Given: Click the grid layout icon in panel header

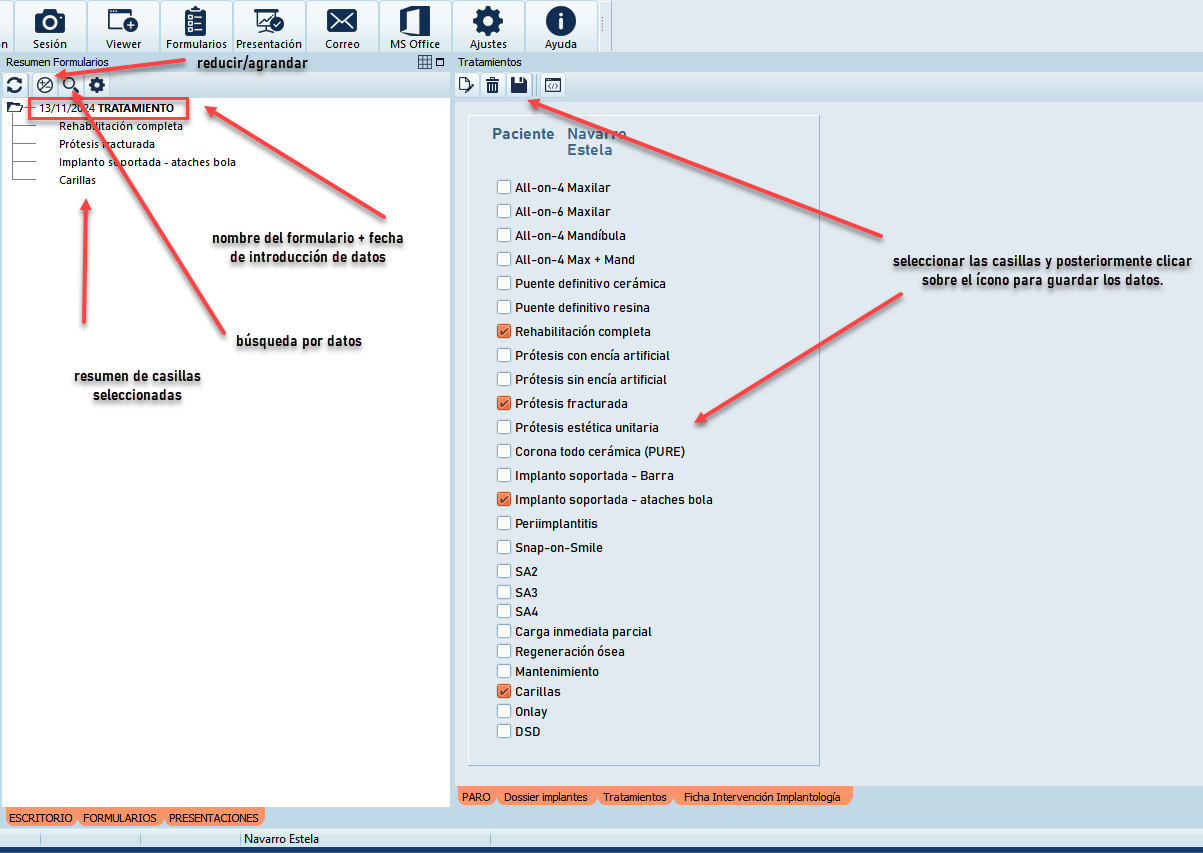Looking at the screenshot, I should pyautogui.click(x=425, y=62).
